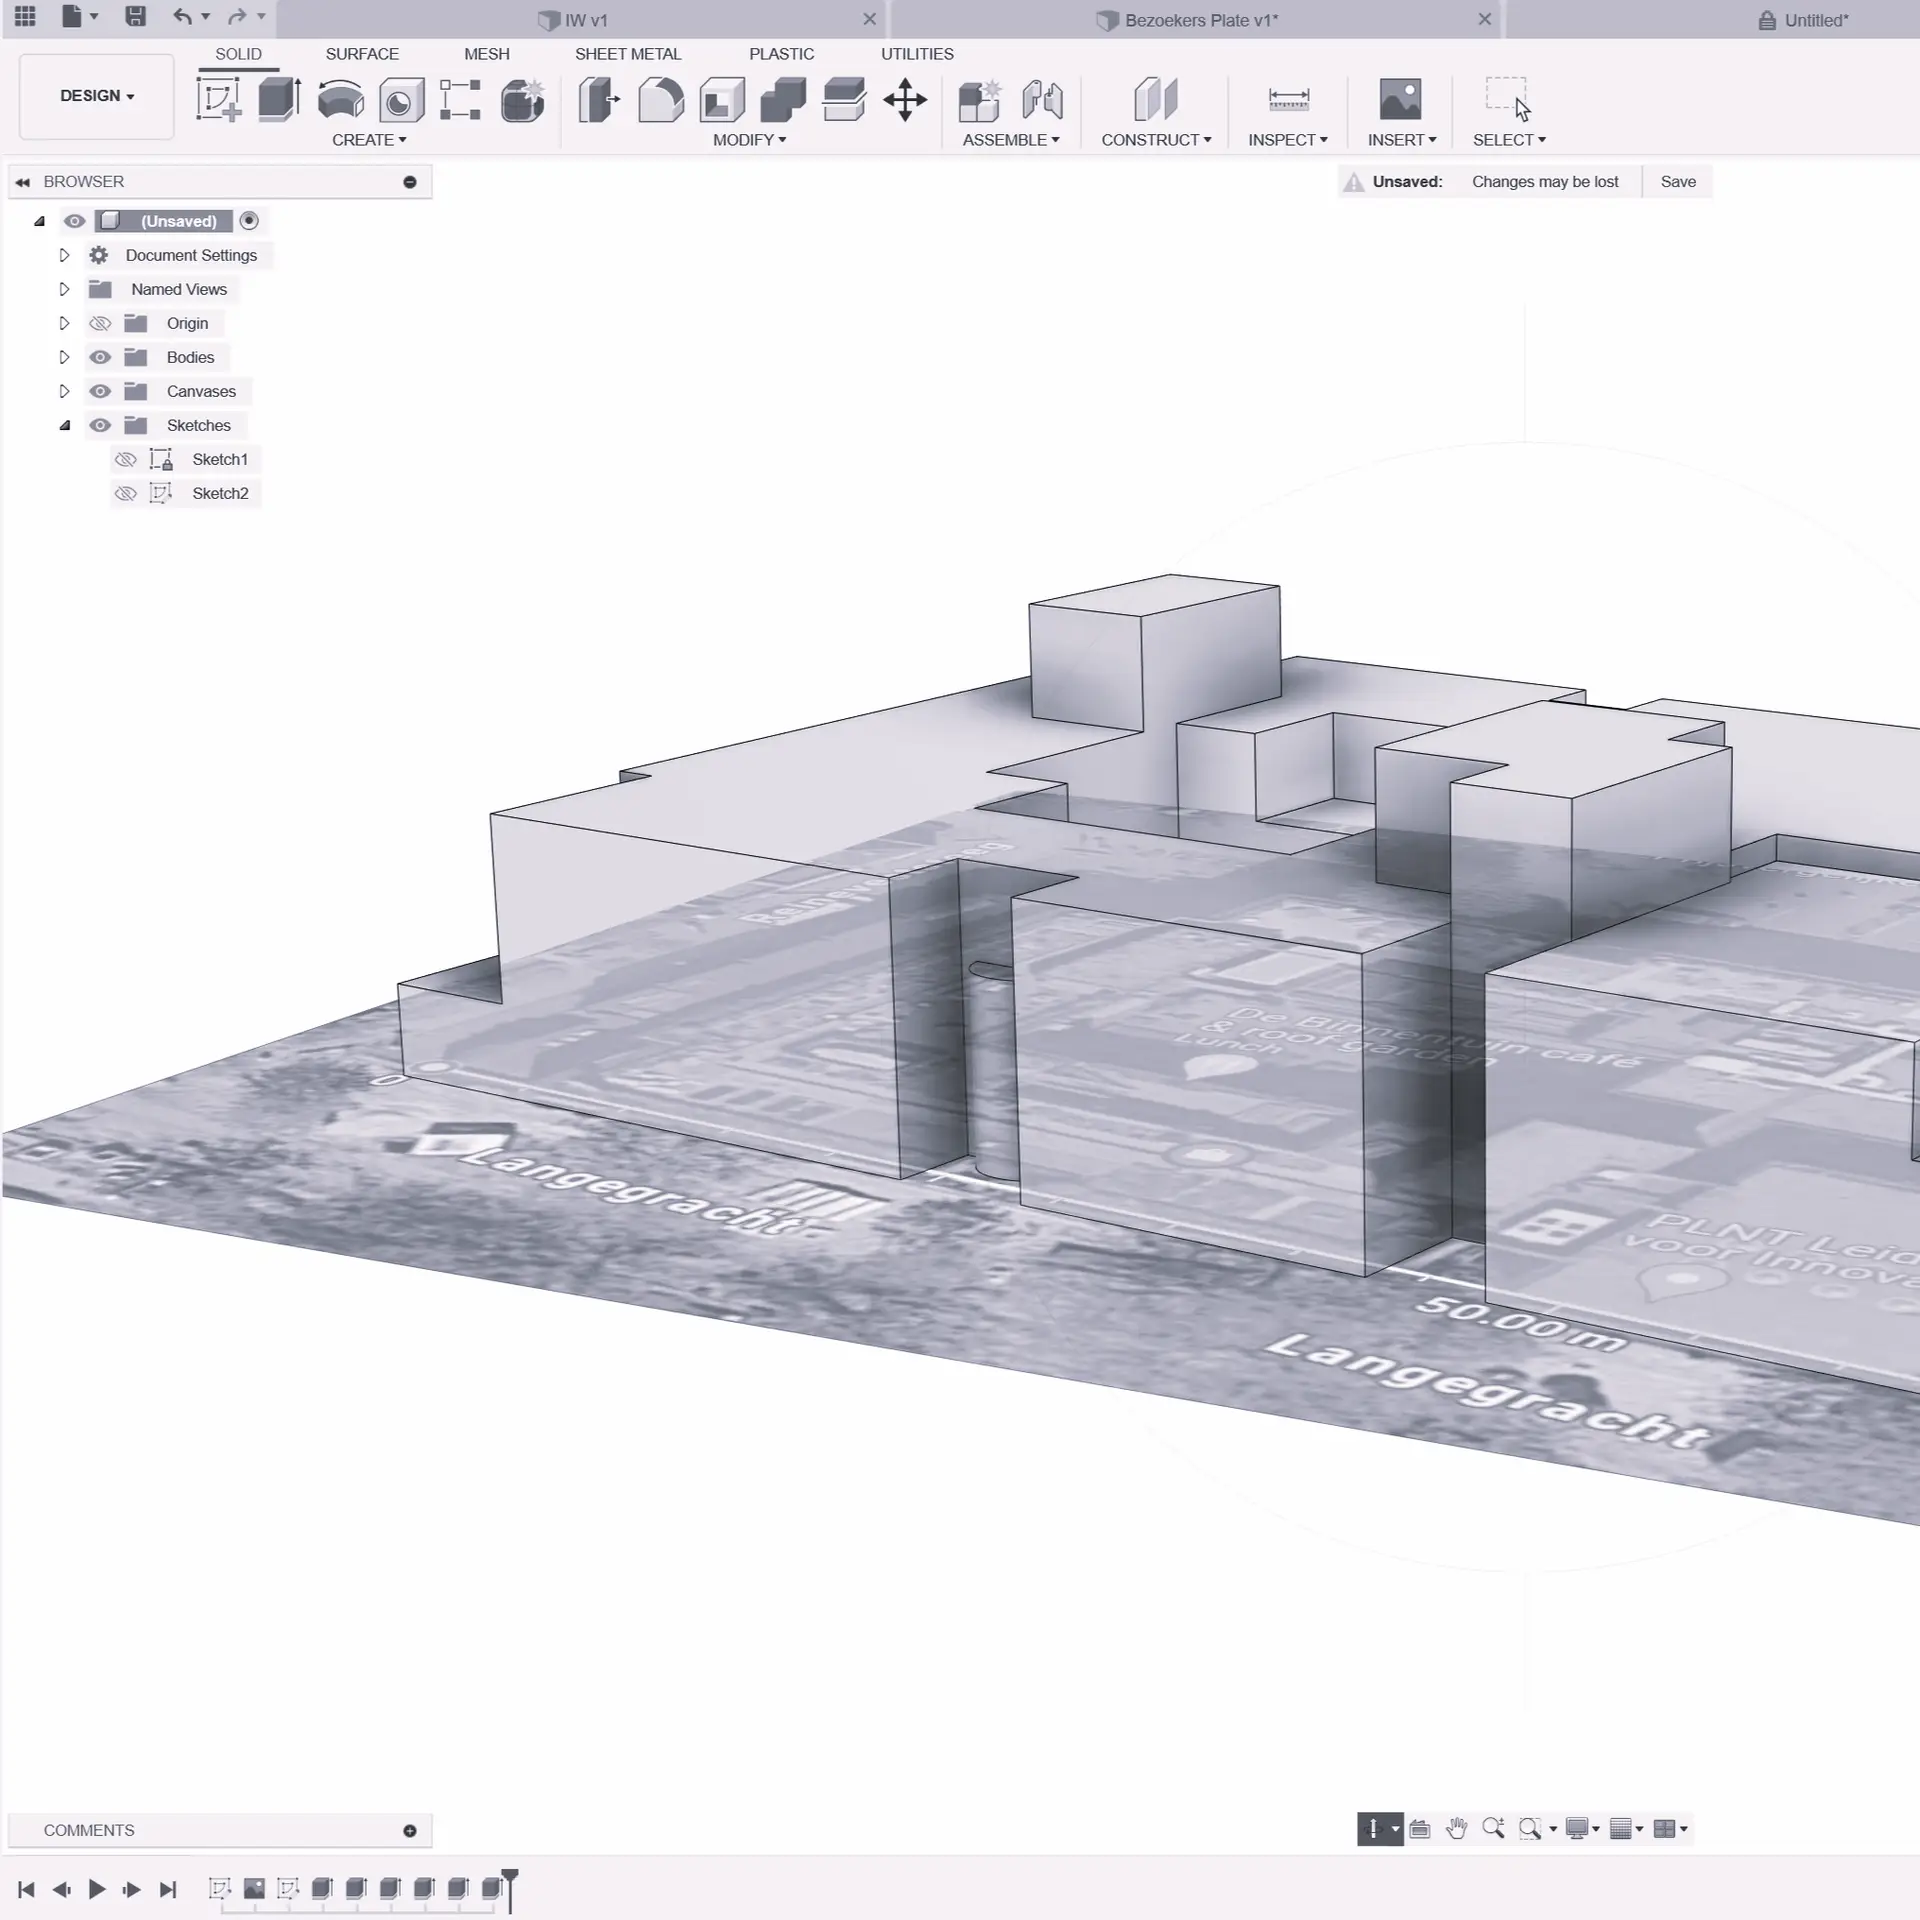Viewport: 1920px width, 1920px height.
Task: Open the DESIGN workspace dropdown
Action: 97,96
